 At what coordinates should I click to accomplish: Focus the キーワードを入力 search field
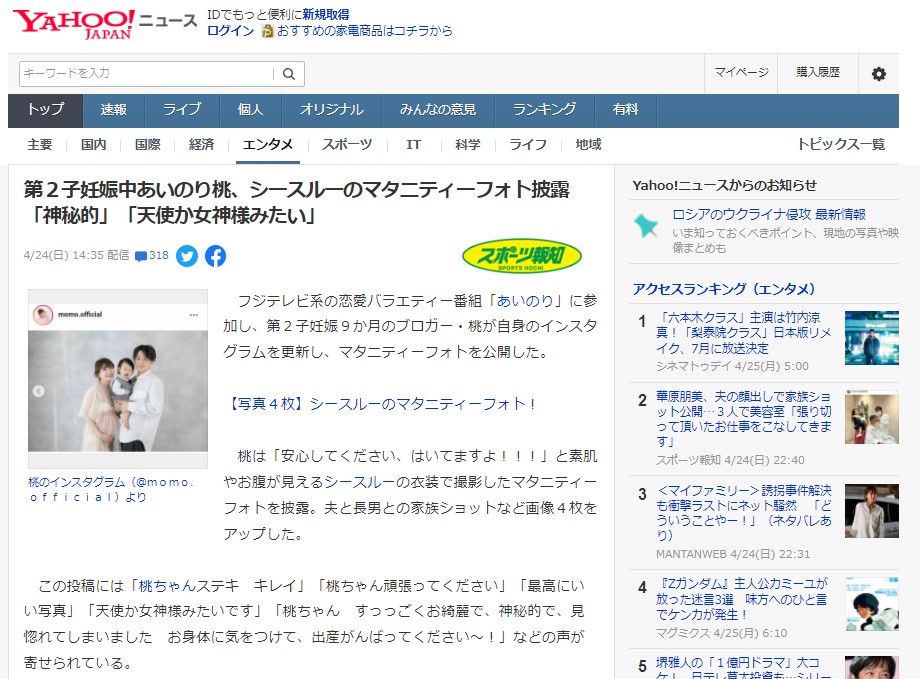tap(147, 73)
